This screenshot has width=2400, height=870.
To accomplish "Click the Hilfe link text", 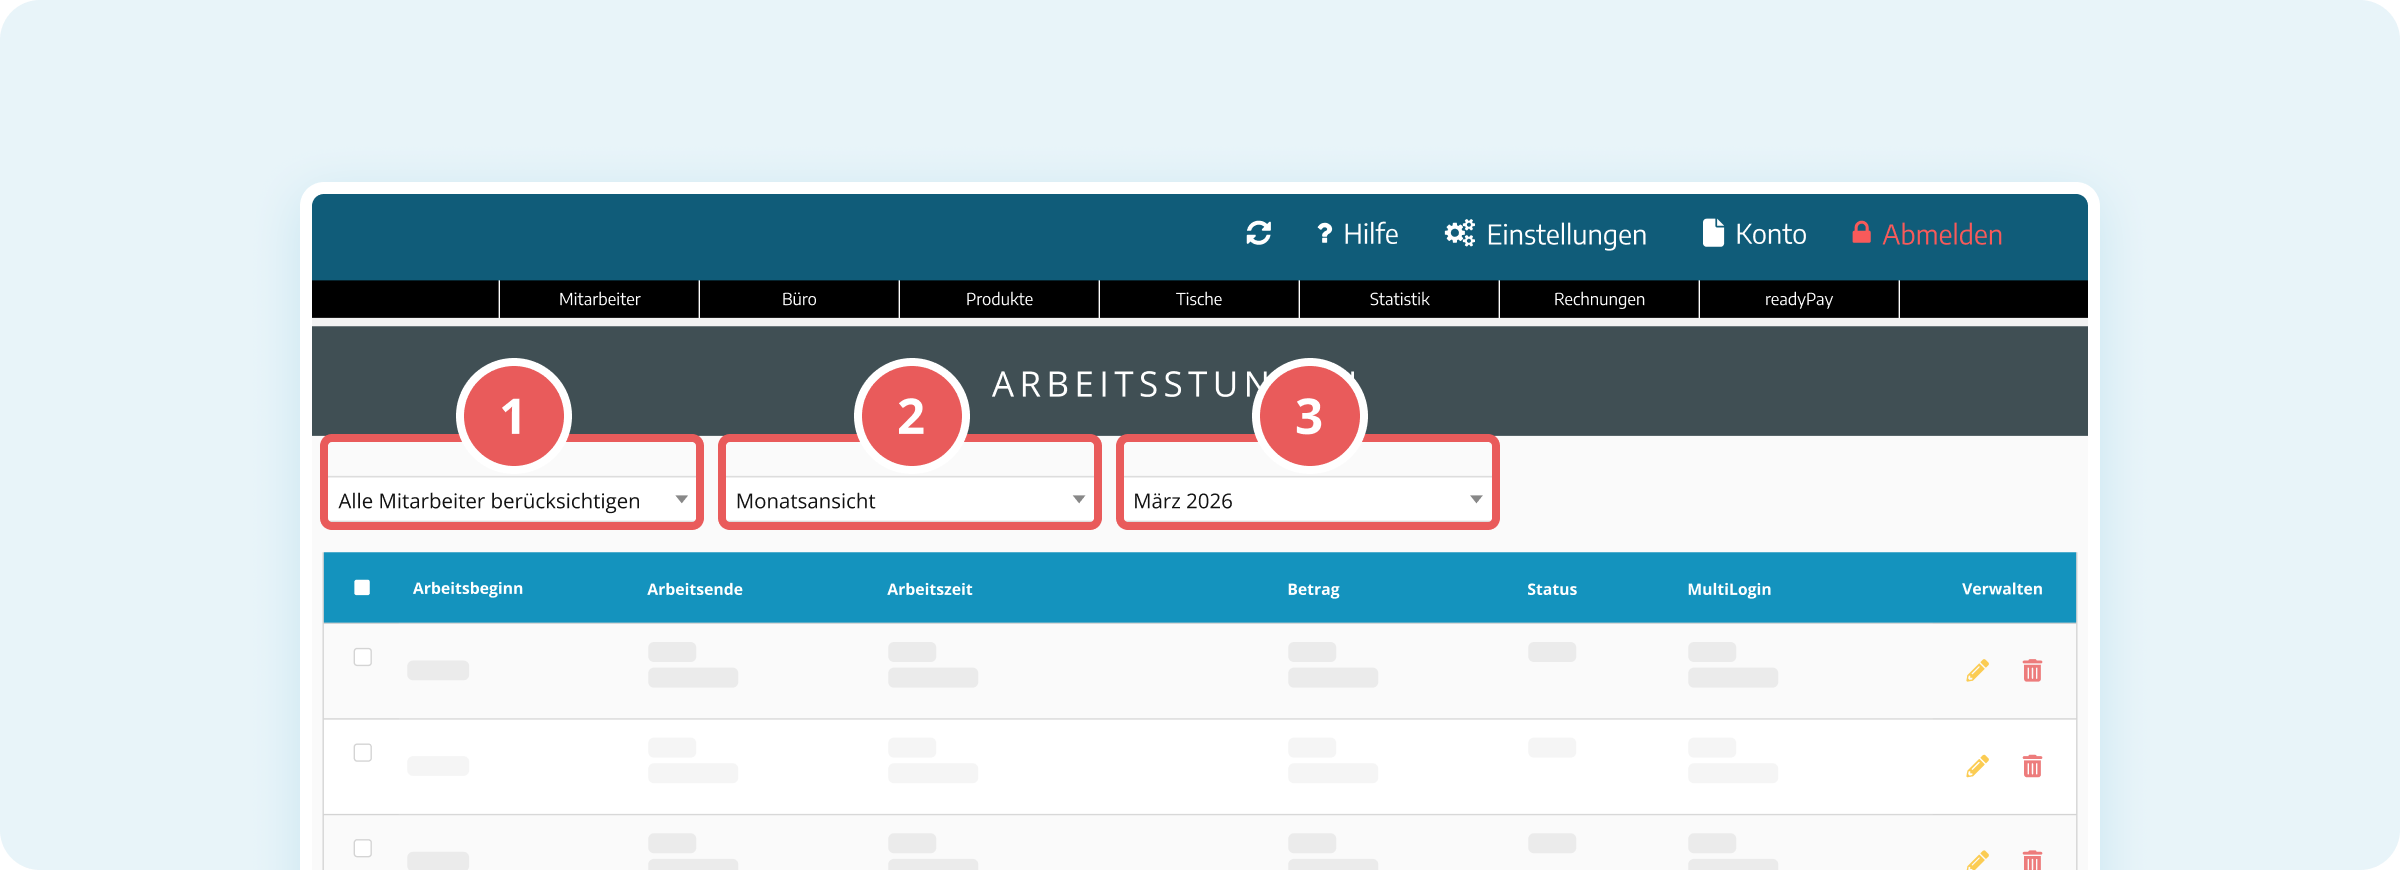I will (x=1370, y=234).
